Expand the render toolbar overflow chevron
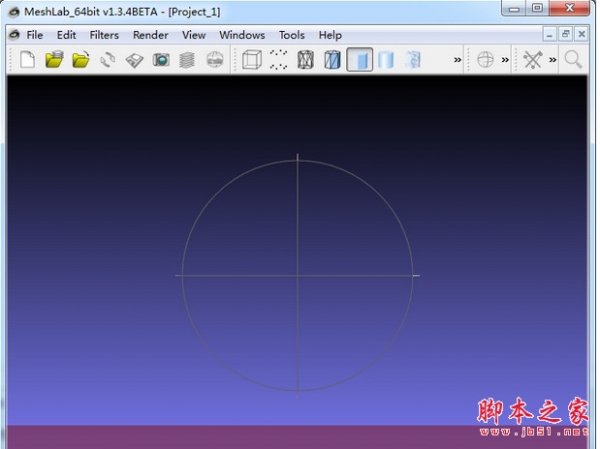This screenshot has height=449, width=600. click(457, 60)
